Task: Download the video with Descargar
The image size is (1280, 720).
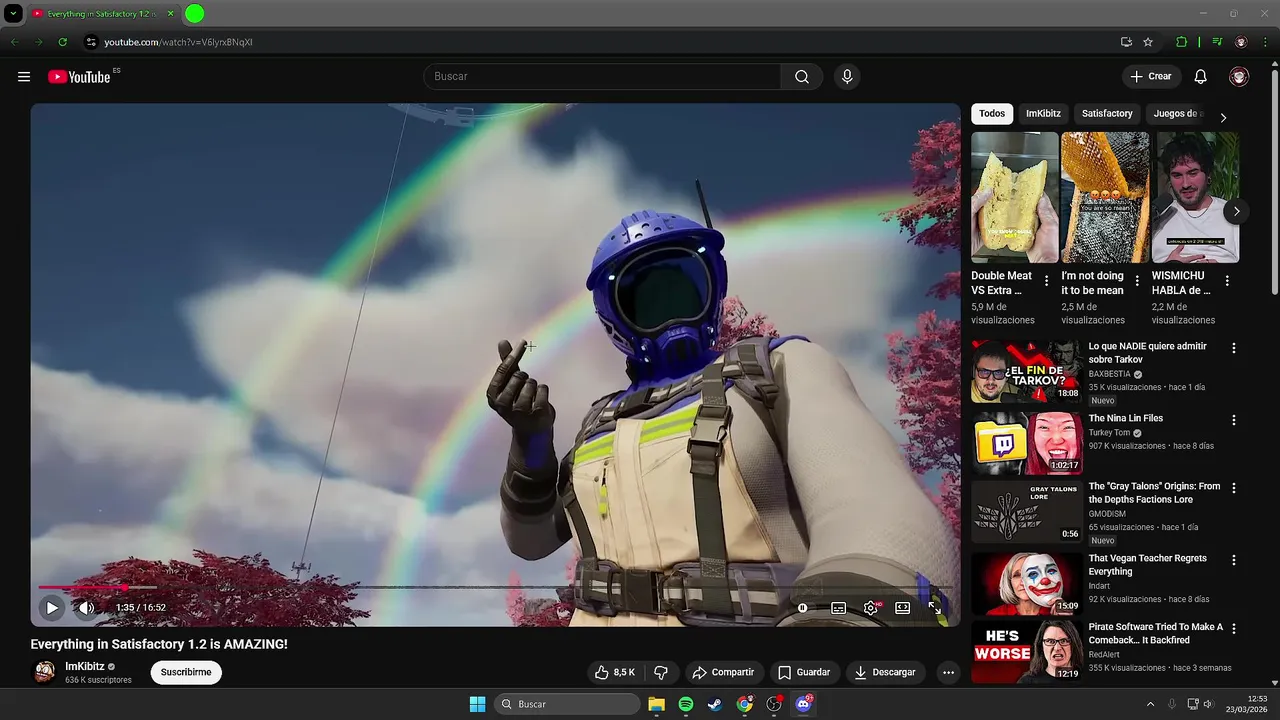Action: [885, 672]
